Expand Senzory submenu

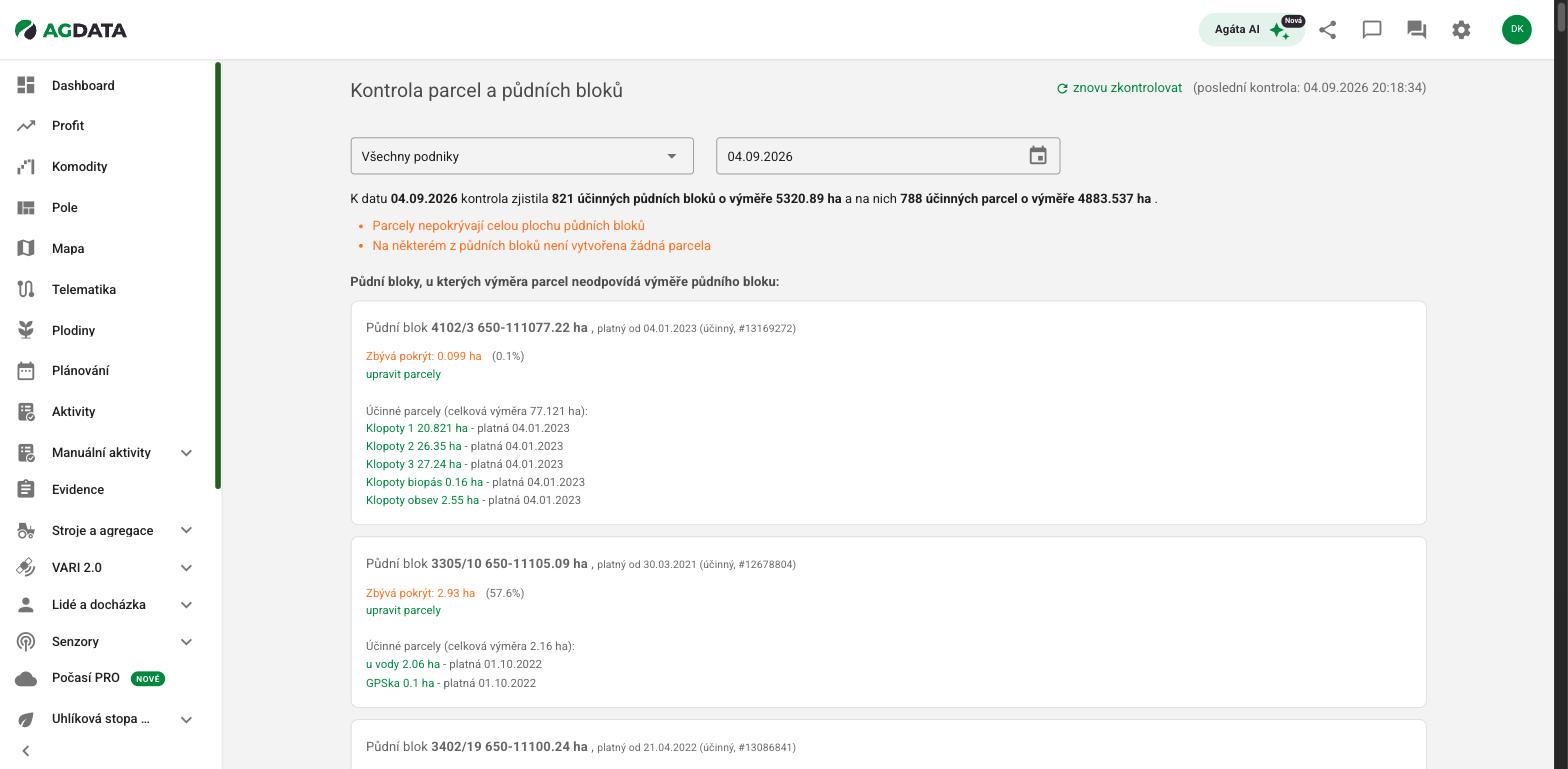tap(186, 642)
